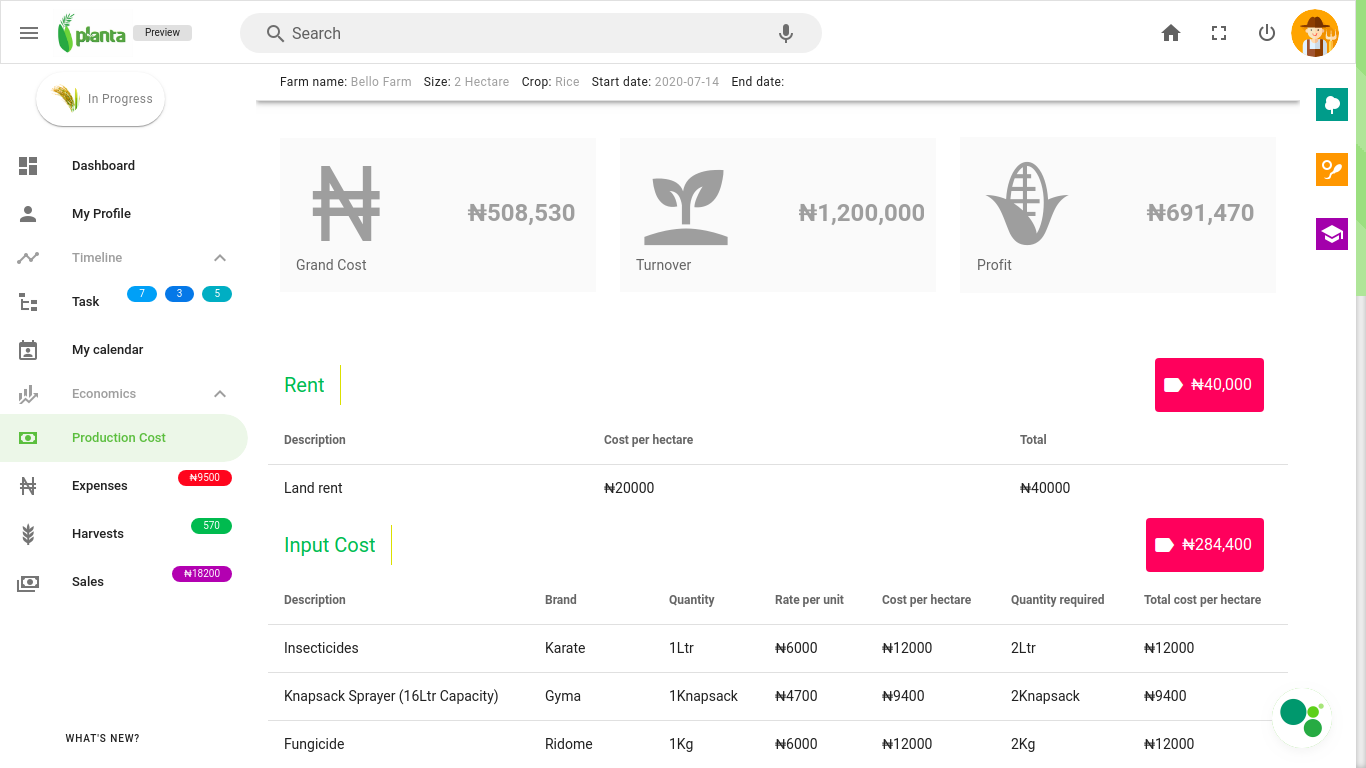The width and height of the screenshot is (1366, 768).
Task: Select Production Cost menu item
Action: [x=124, y=438]
